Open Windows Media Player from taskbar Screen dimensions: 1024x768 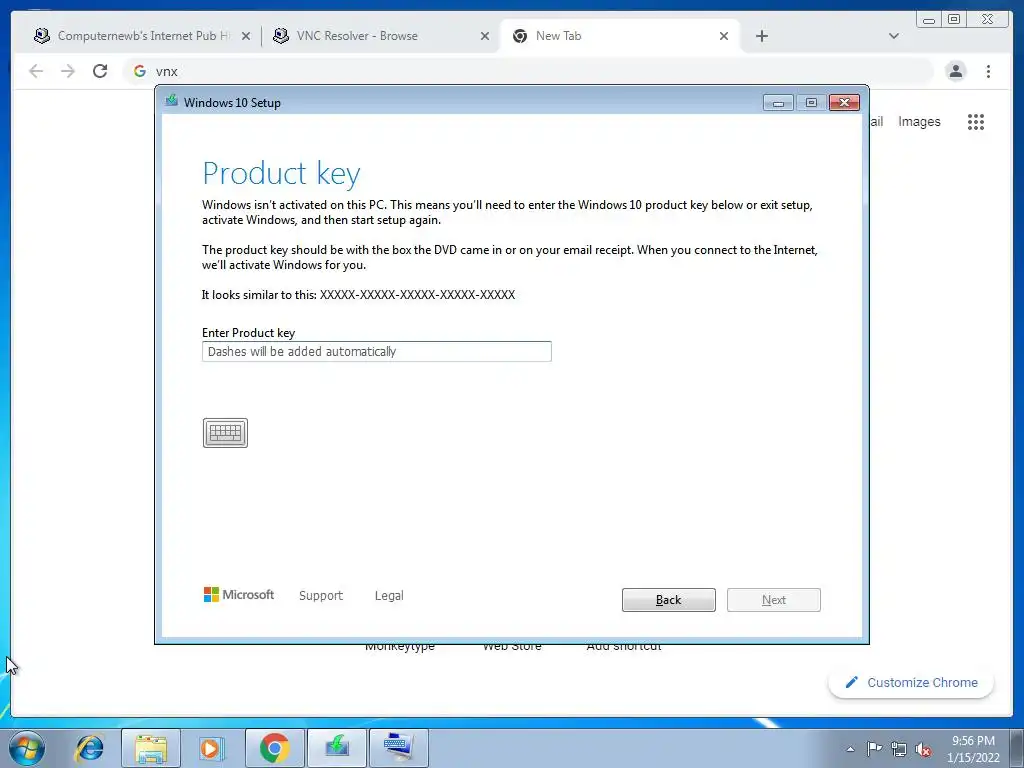click(x=212, y=748)
